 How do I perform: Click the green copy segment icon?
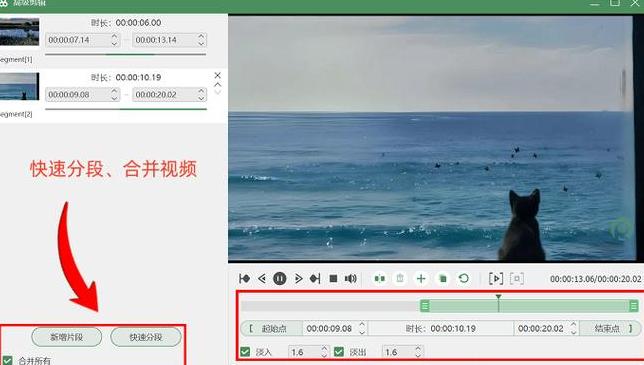click(443, 279)
